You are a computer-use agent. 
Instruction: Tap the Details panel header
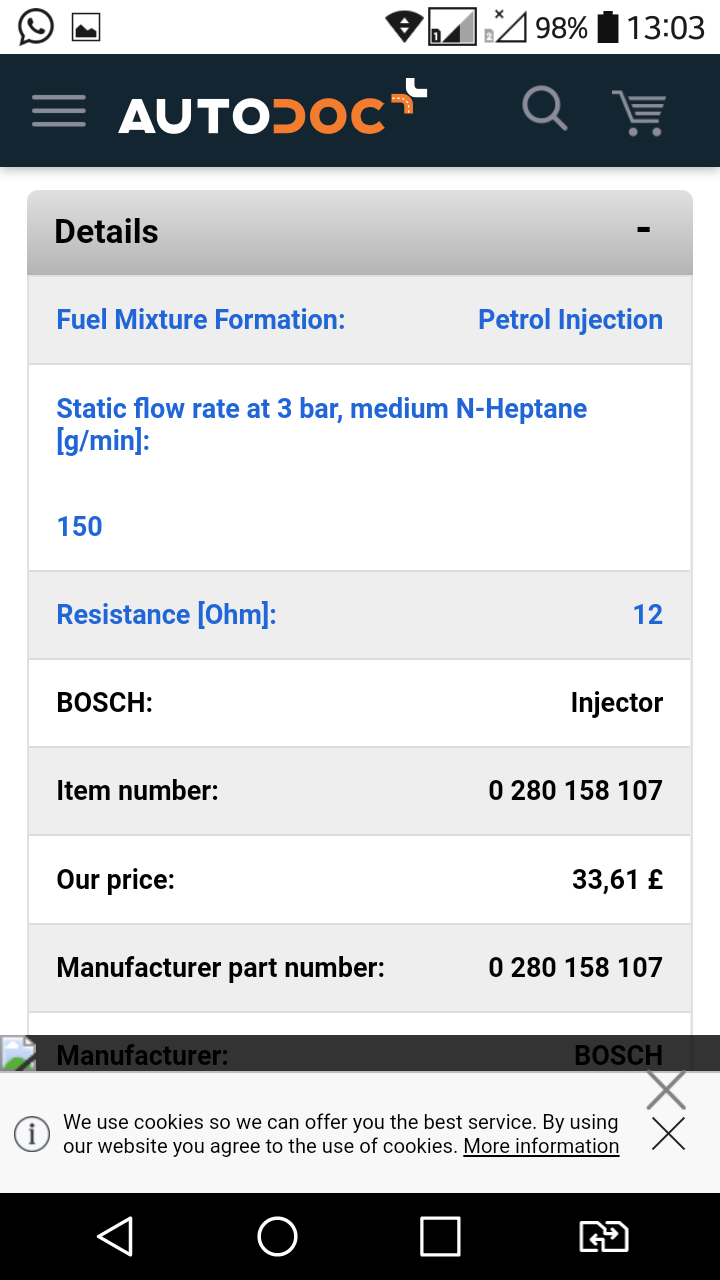coord(106,232)
